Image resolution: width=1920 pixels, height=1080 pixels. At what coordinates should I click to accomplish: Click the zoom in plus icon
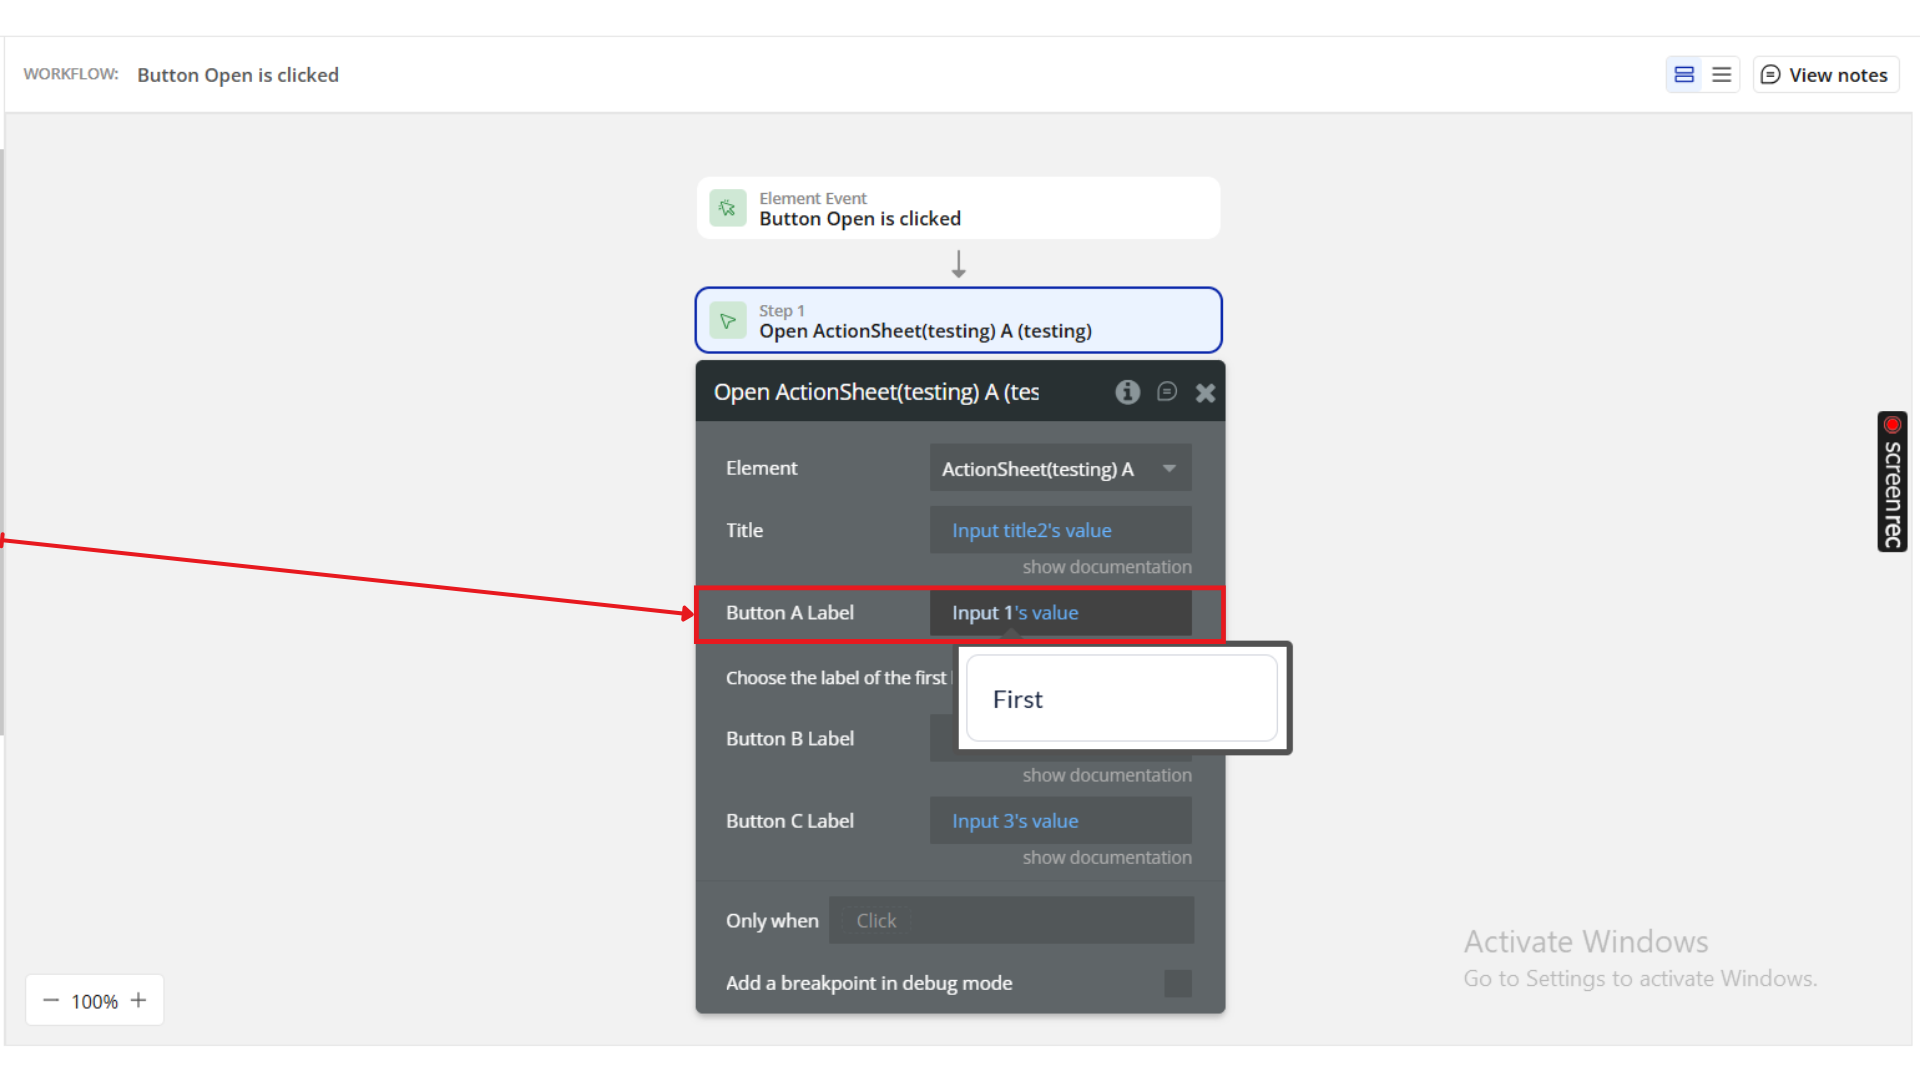[x=139, y=1000]
